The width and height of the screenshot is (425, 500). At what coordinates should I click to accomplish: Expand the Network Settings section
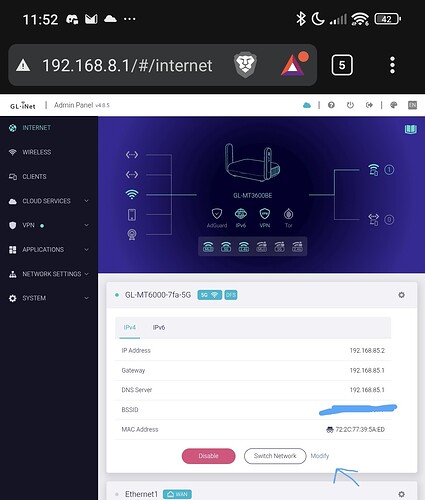coord(49,274)
